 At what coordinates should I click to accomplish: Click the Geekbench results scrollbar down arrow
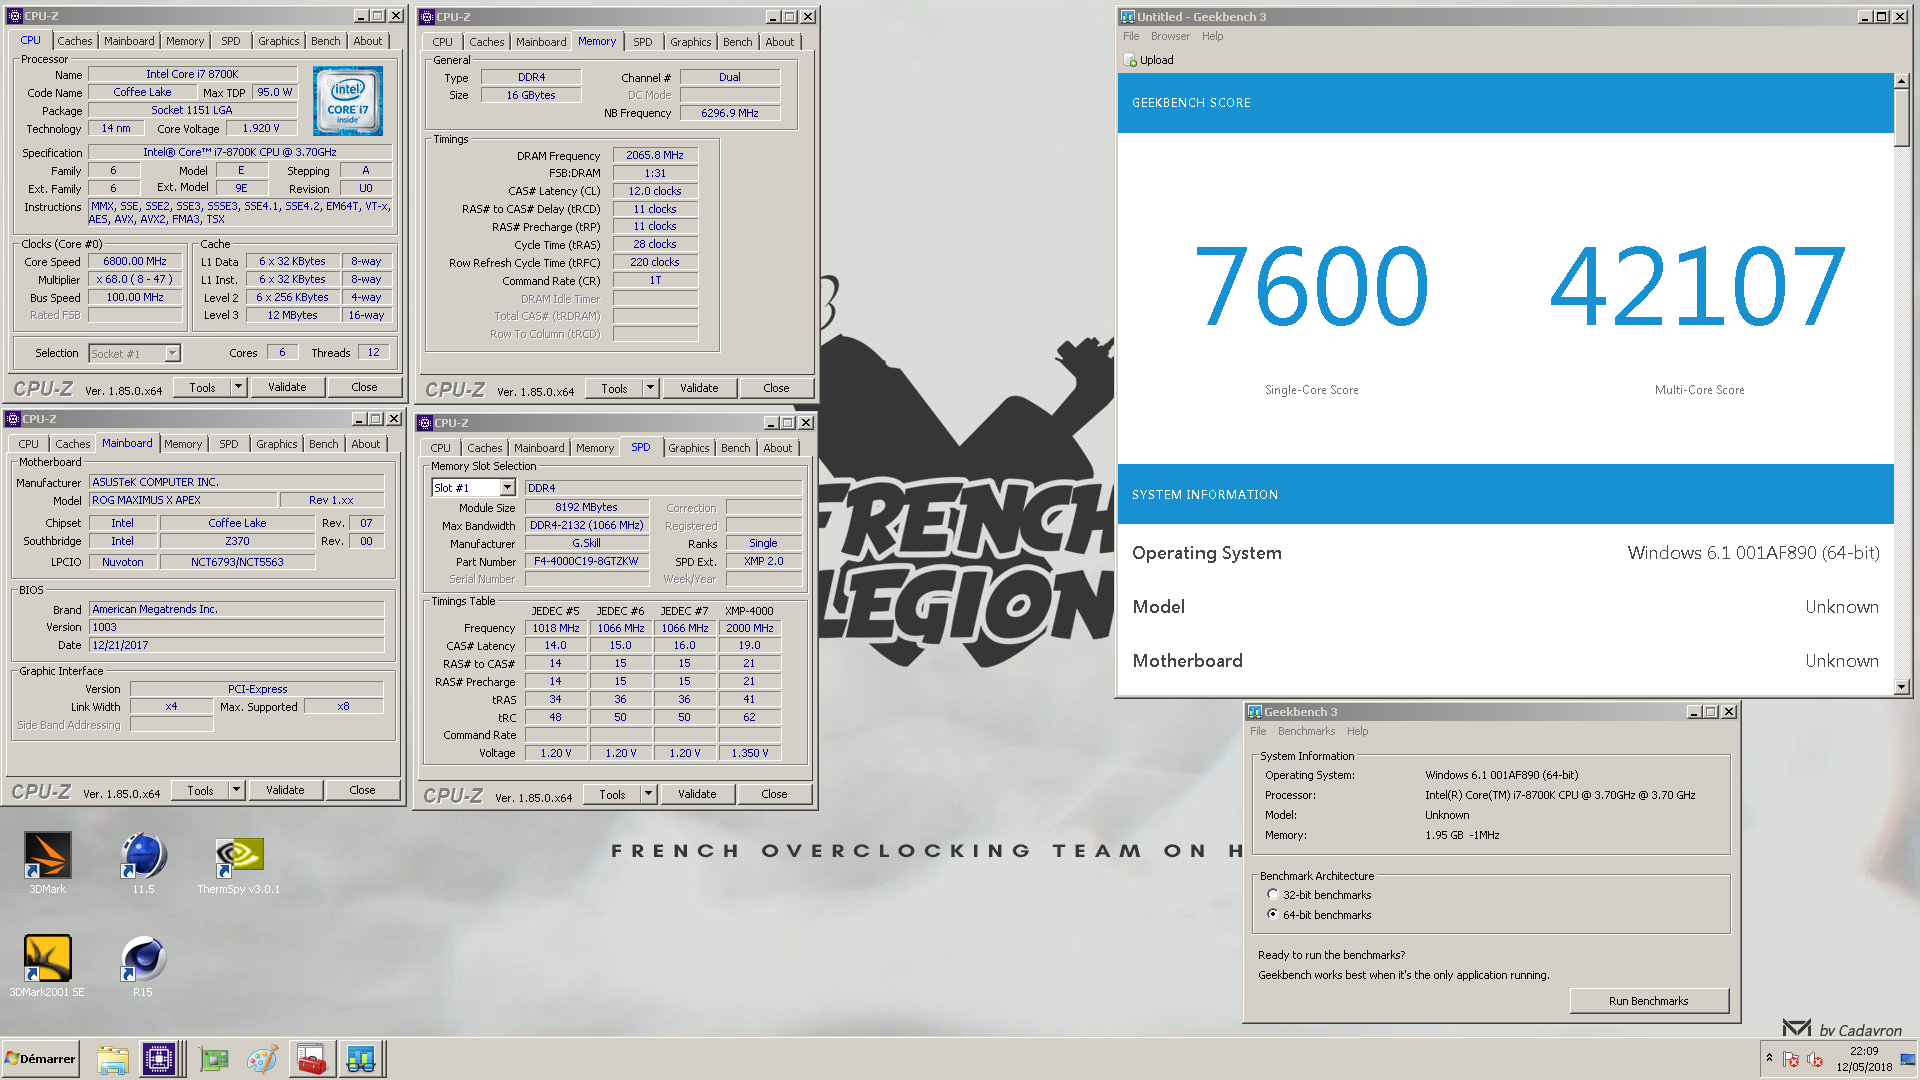tap(1902, 687)
